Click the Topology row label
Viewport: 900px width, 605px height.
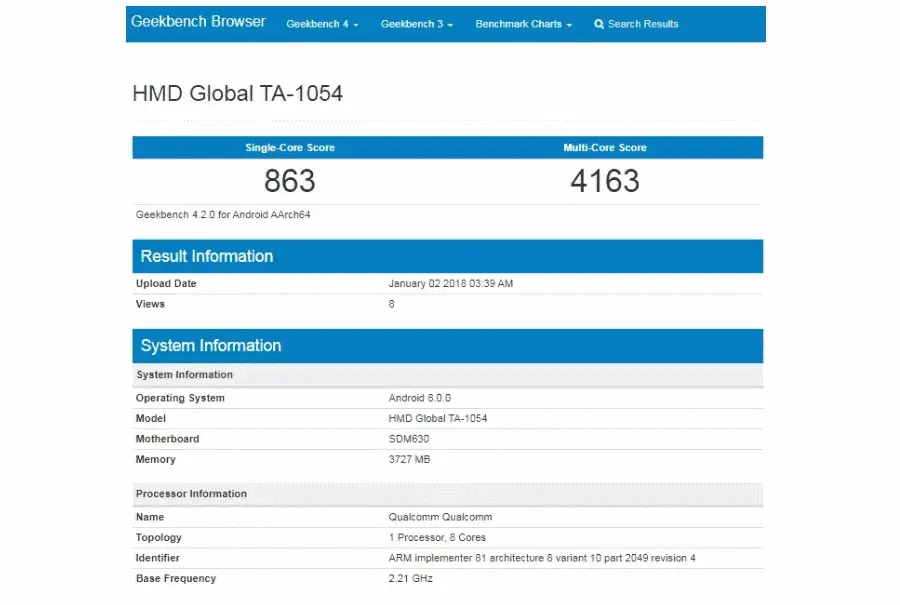coord(158,538)
